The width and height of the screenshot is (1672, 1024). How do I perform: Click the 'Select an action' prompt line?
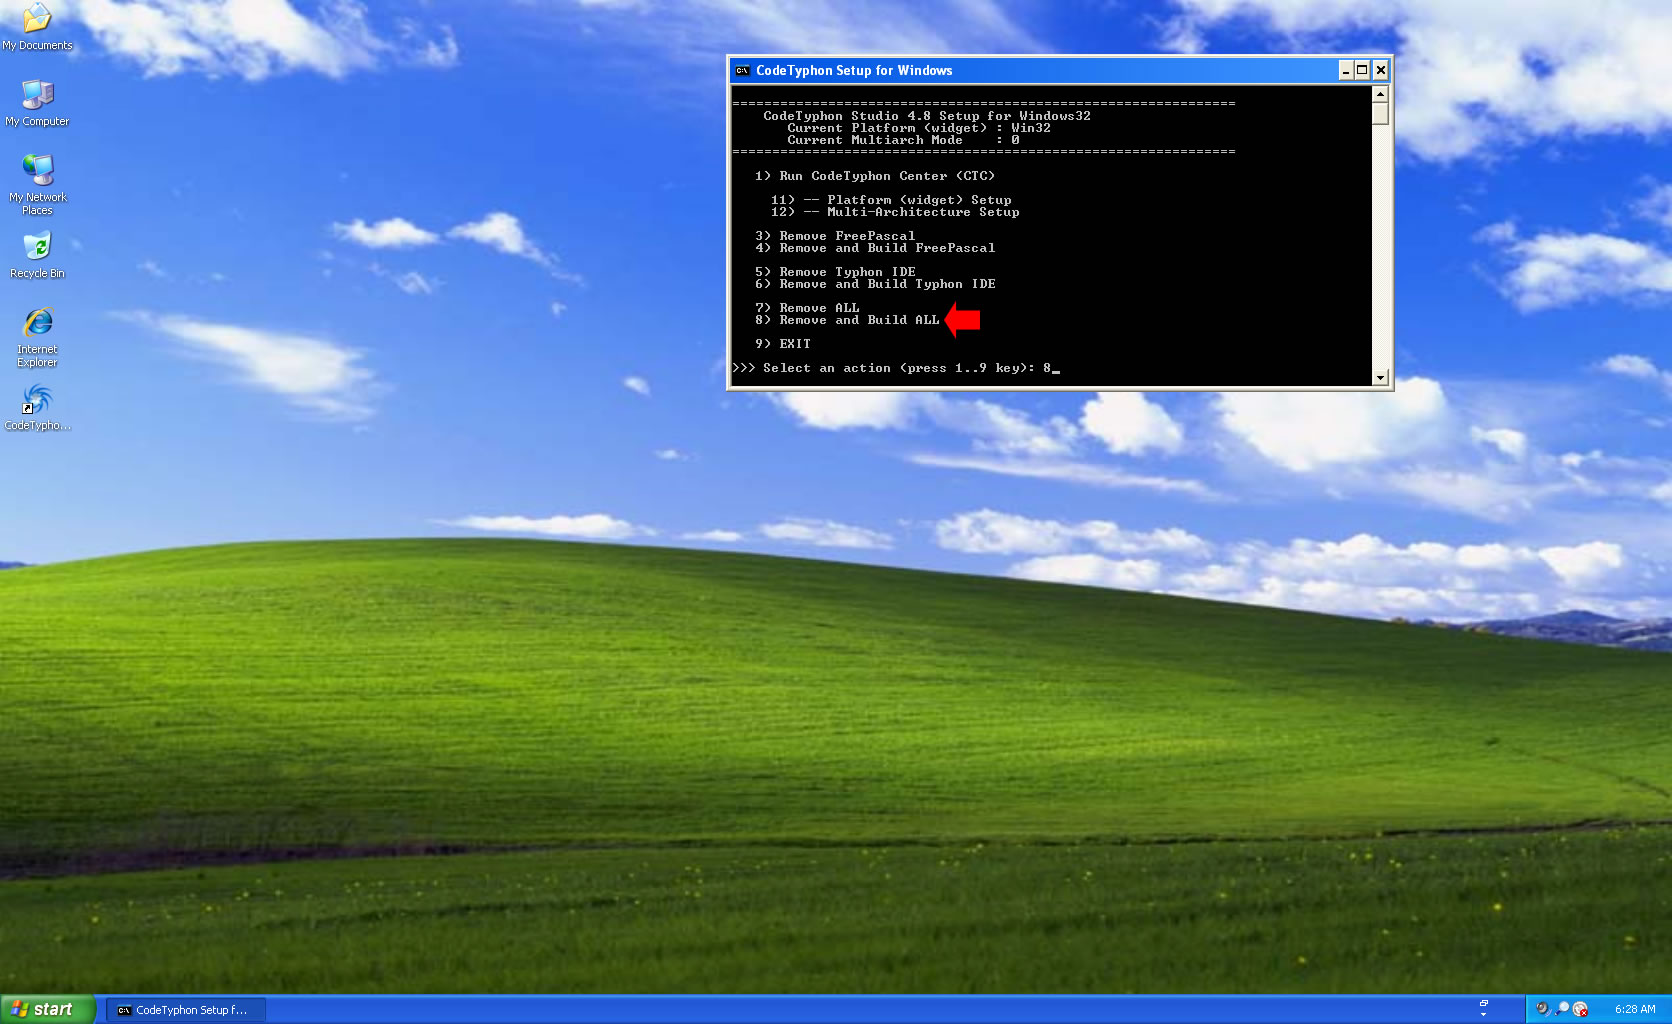[895, 368]
